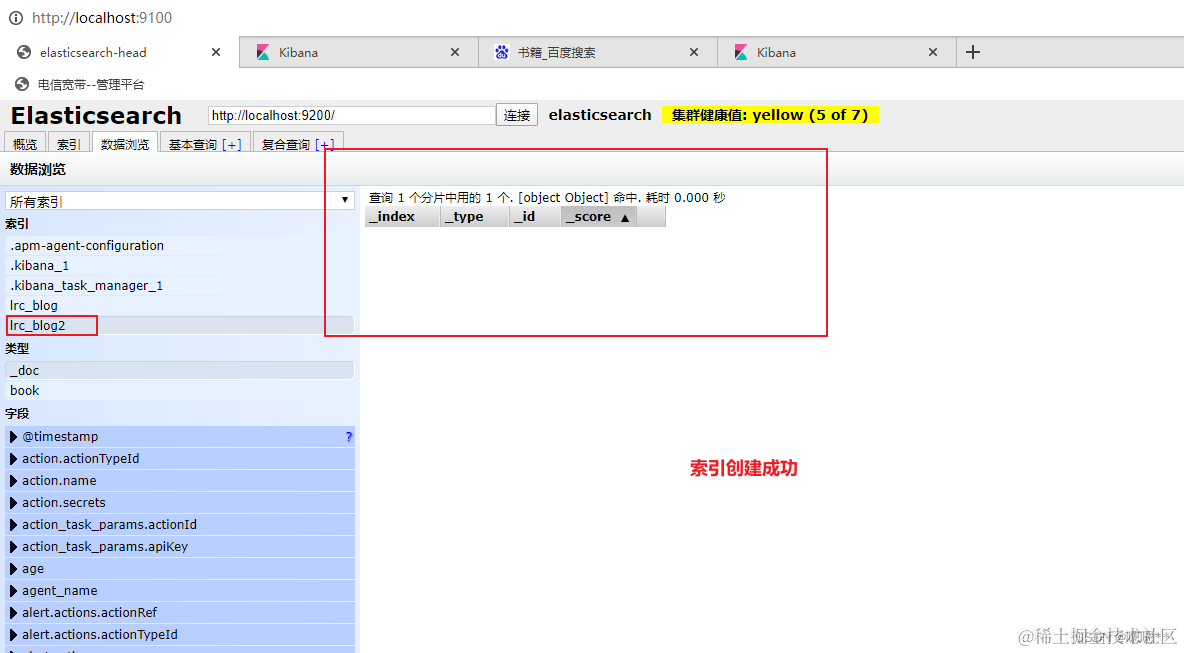
Task: Select the lrc_blog index
Action: coord(180,305)
